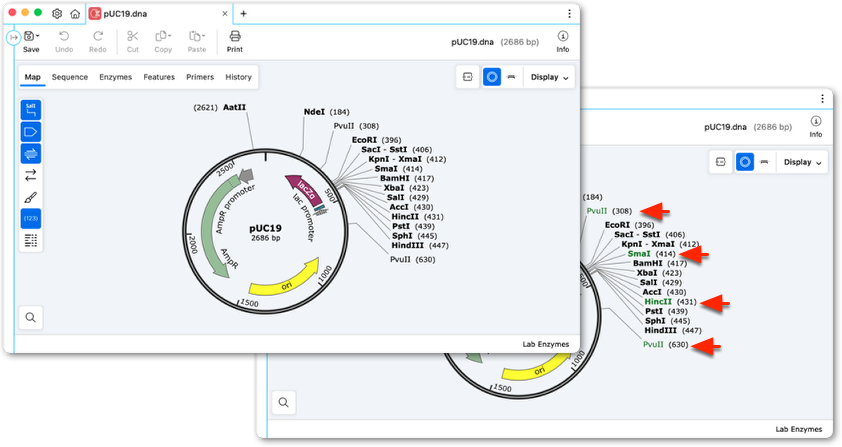
Task: Click the Lab Enzymes label in front window
Action: (x=546, y=344)
